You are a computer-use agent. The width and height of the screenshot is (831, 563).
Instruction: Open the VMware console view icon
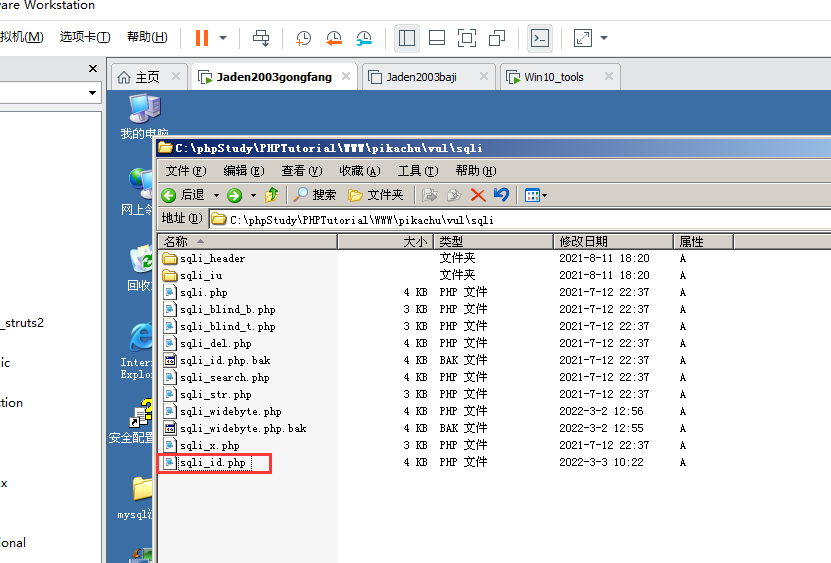pyautogui.click(x=539, y=38)
